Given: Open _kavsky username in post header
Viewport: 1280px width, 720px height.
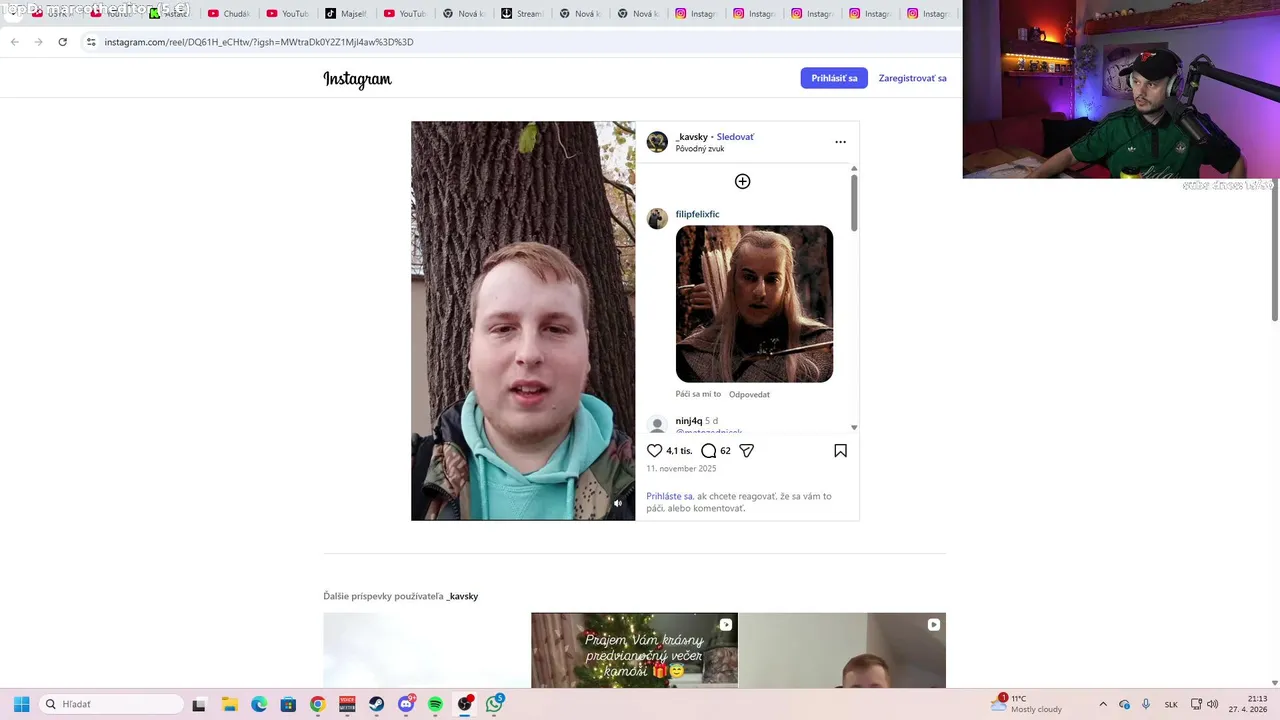Looking at the screenshot, I should (x=691, y=137).
